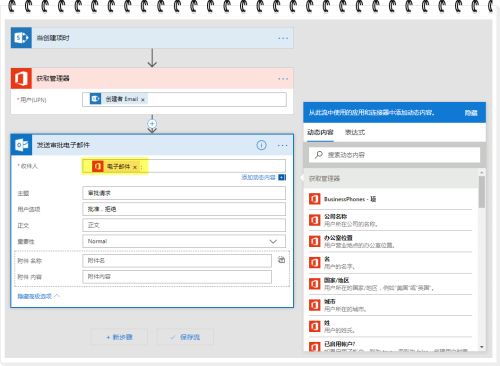Click the Office icon next to 已启用帐户?

point(314,347)
